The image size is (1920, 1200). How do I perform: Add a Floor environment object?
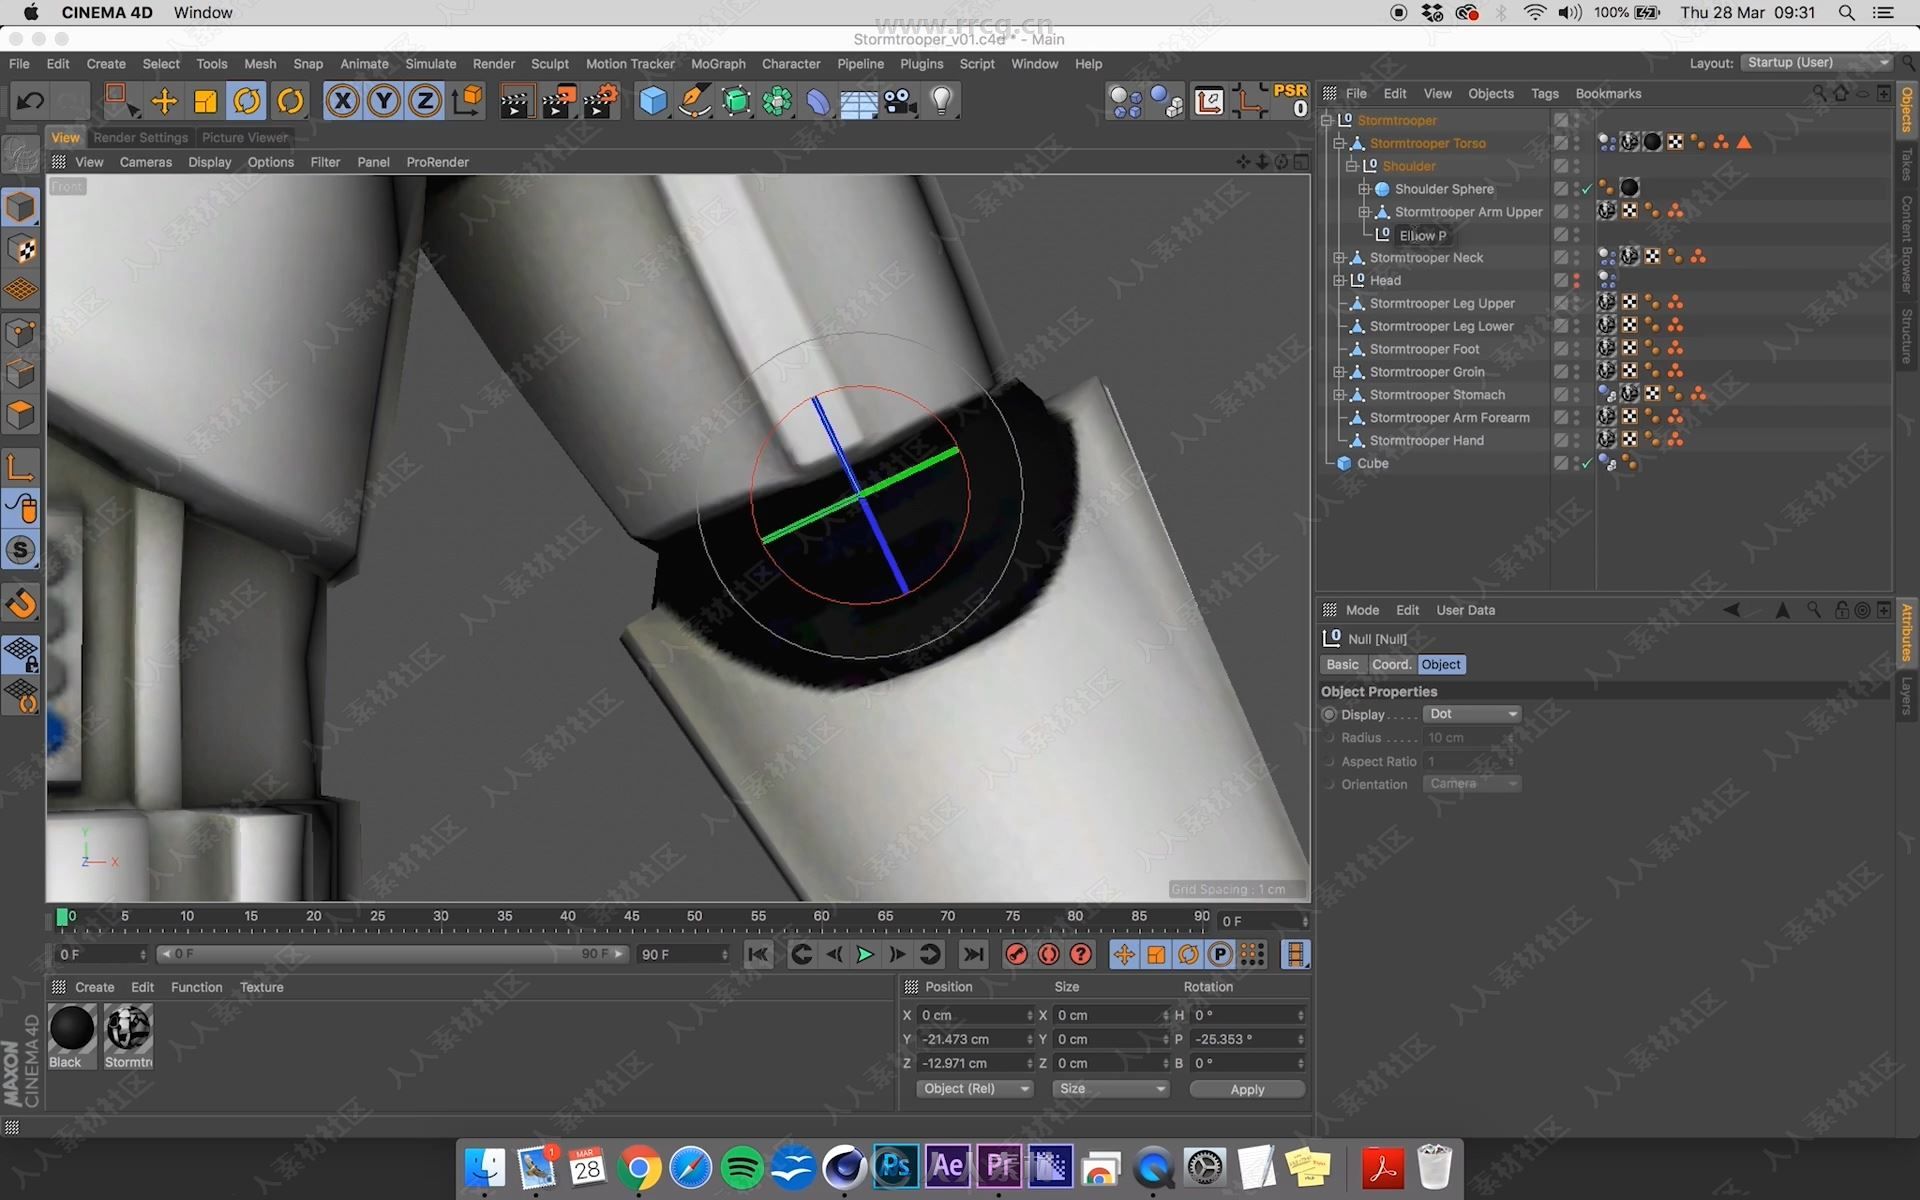pos(859,101)
